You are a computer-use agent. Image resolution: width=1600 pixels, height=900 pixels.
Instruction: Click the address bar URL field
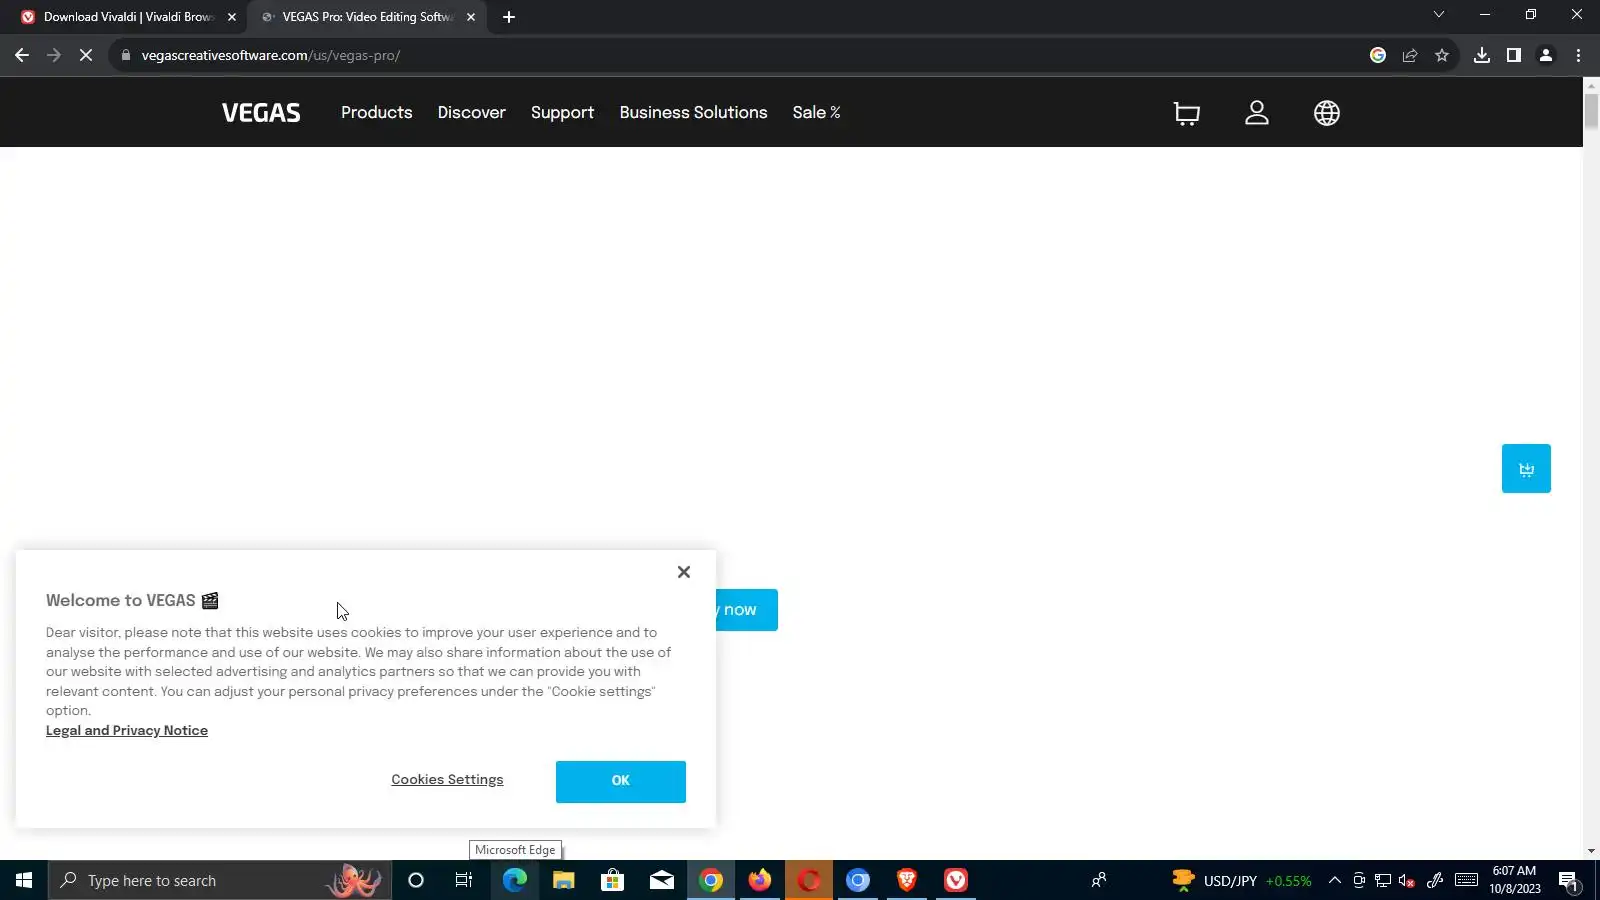tap(740, 55)
